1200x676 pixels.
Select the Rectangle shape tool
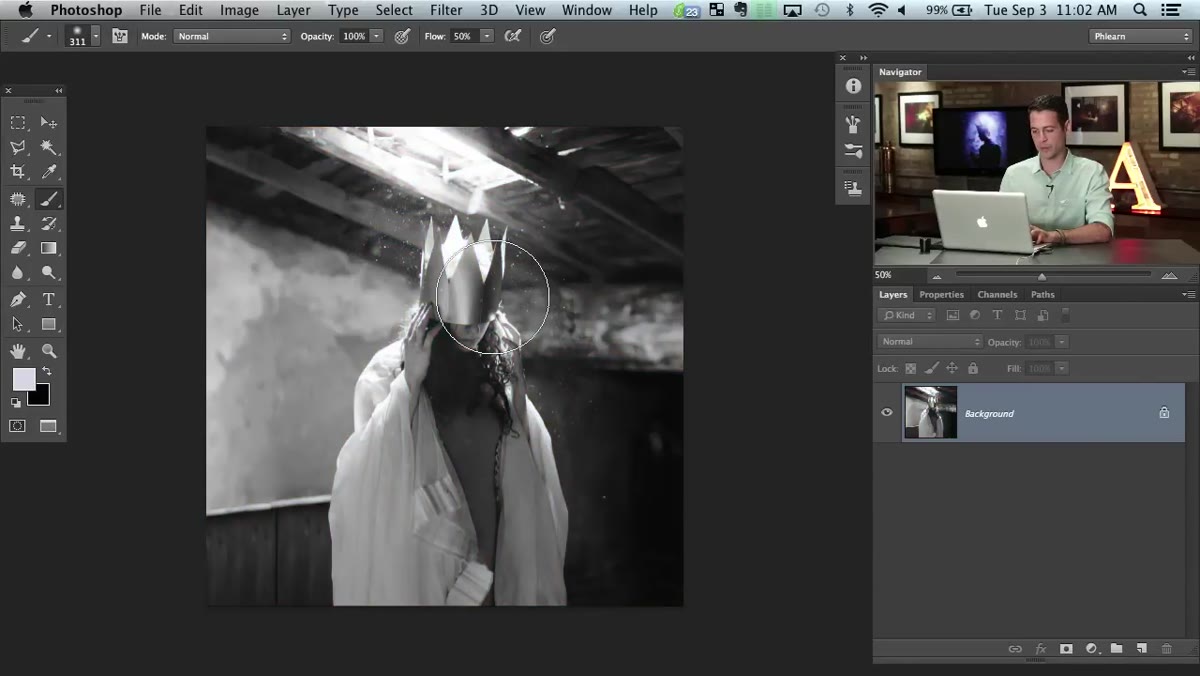[x=48, y=325]
